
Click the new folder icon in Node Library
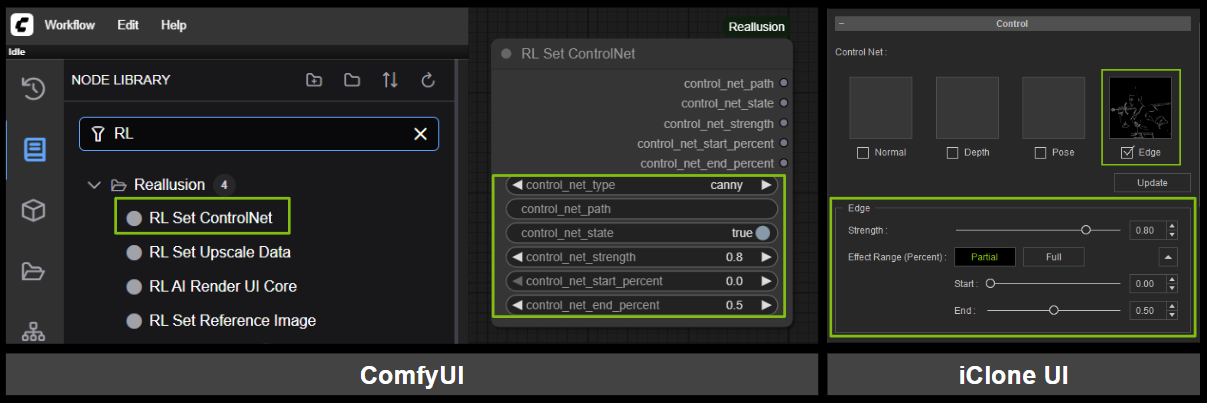314,80
